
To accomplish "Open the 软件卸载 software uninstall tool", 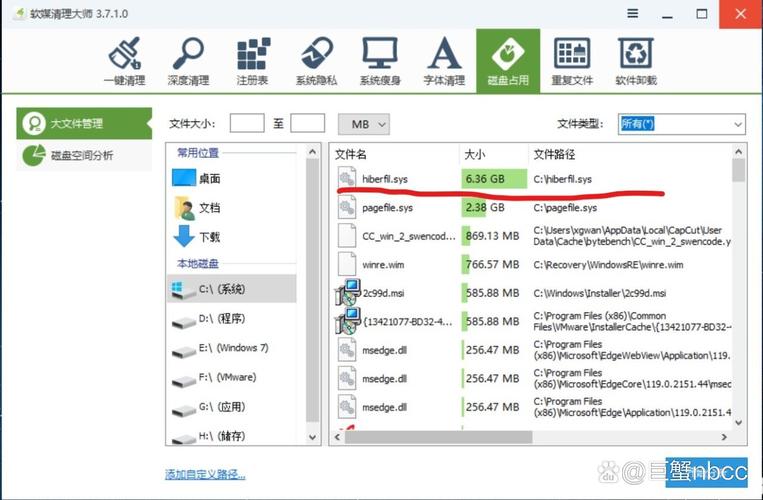I will coord(636,61).
